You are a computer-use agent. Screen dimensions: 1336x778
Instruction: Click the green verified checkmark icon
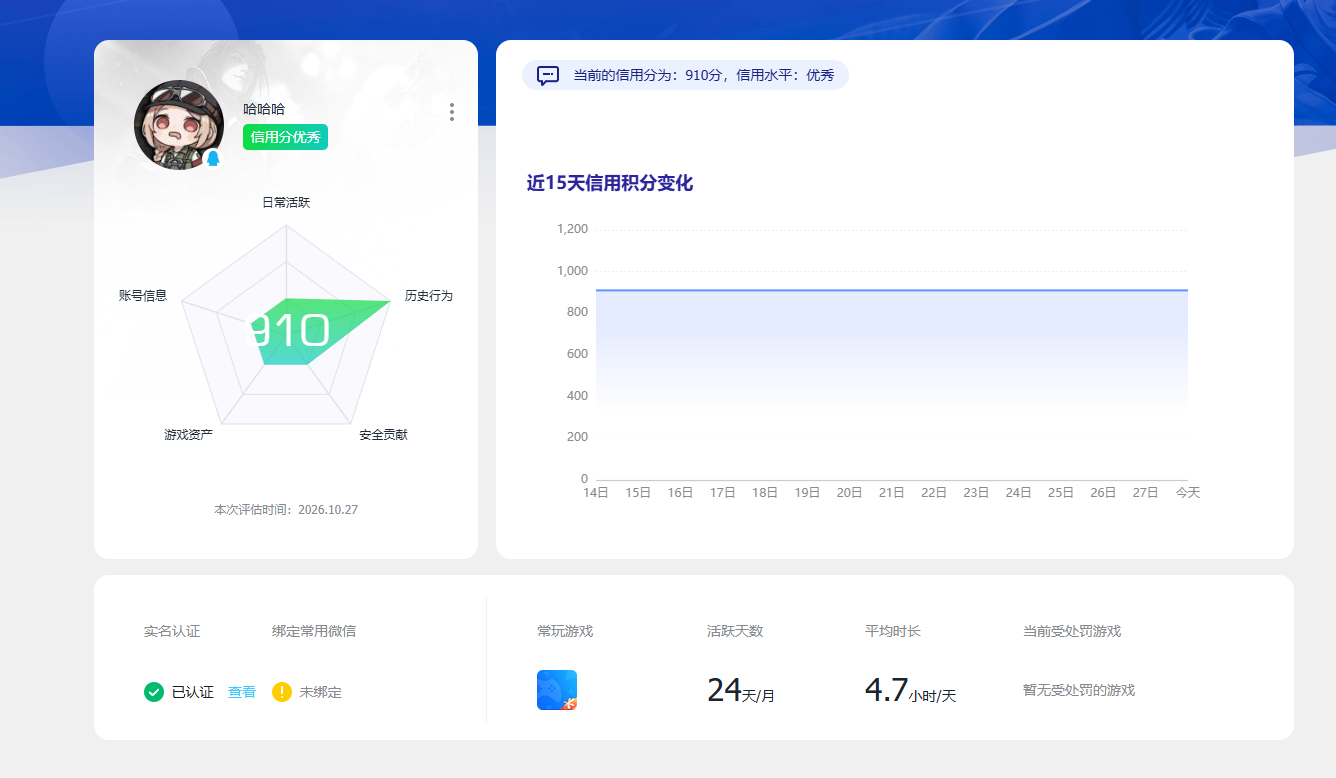[154, 692]
